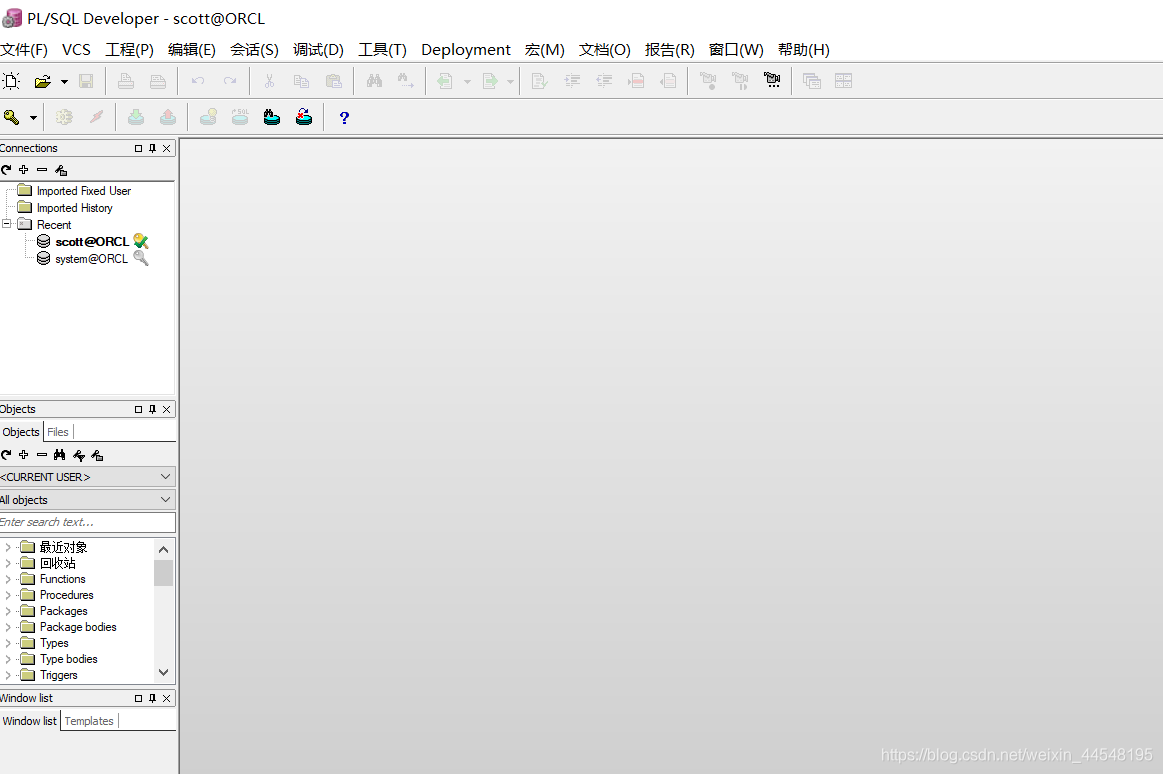Screen dimensions: 1163x774
Task: Open the Deployment menu
Action: coord(466,50)
